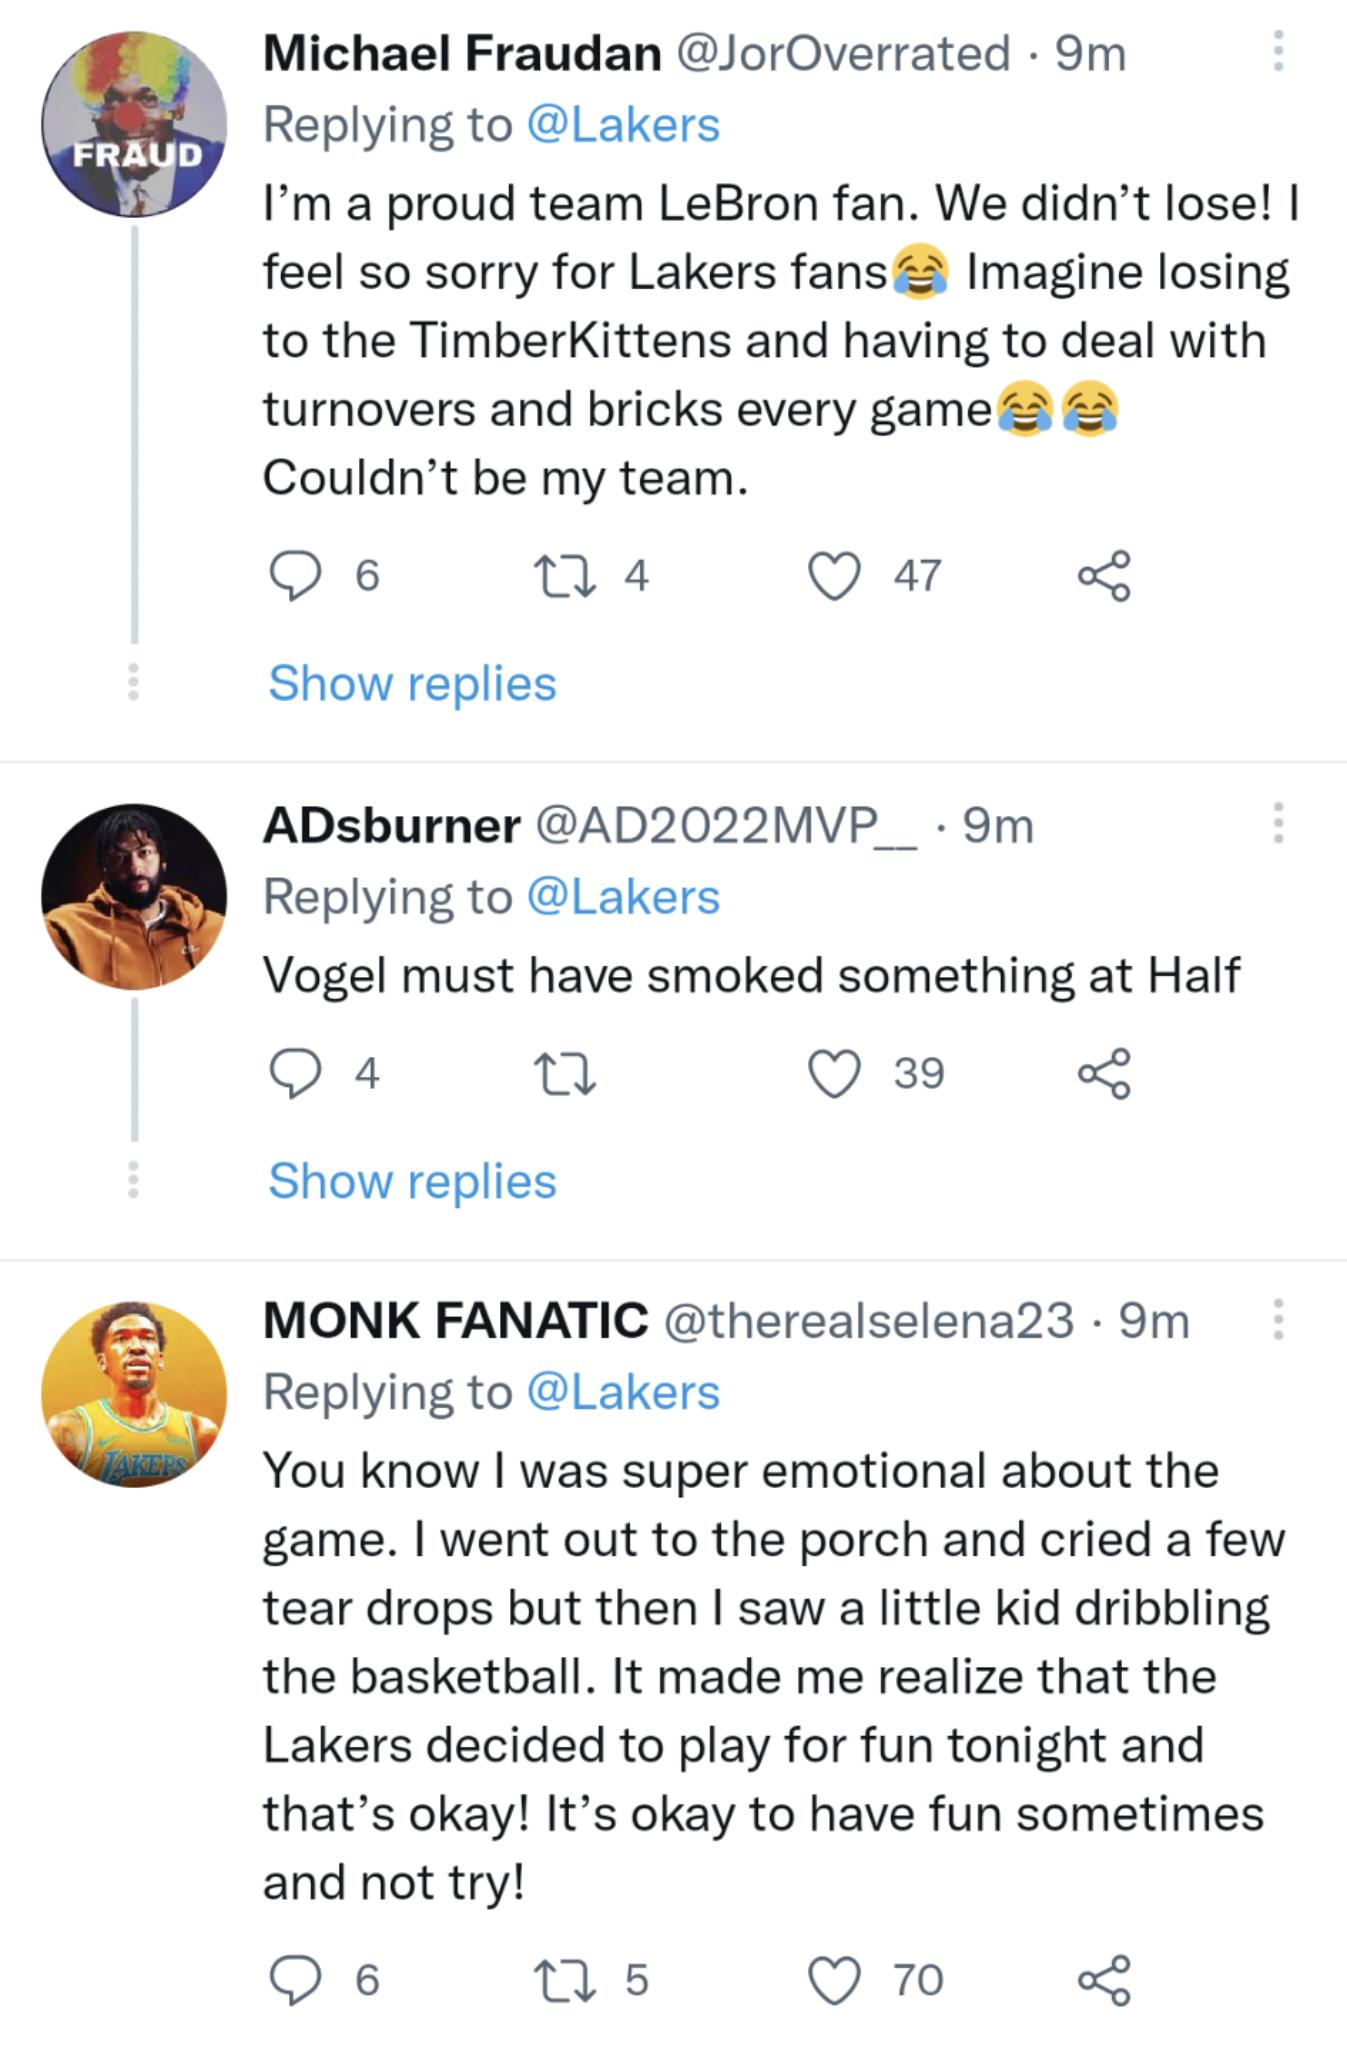
Task: Share MONK FANATIC's tweet
Action: tap(1104, 1981)
